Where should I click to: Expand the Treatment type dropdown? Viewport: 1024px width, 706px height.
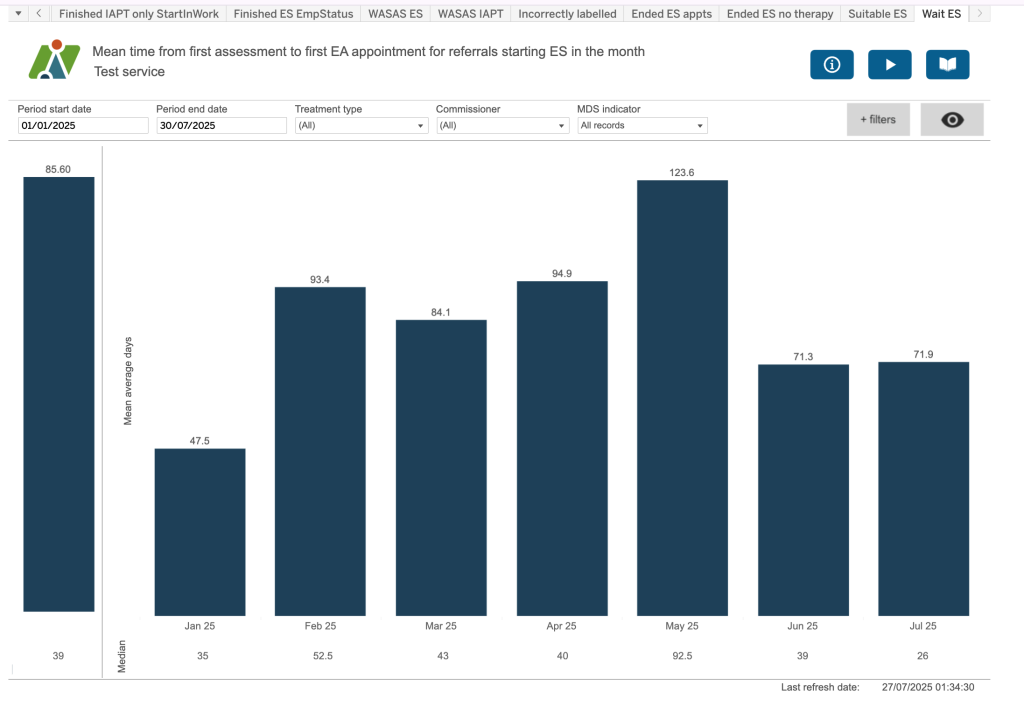pyautogui.click(x=360, y=126)
